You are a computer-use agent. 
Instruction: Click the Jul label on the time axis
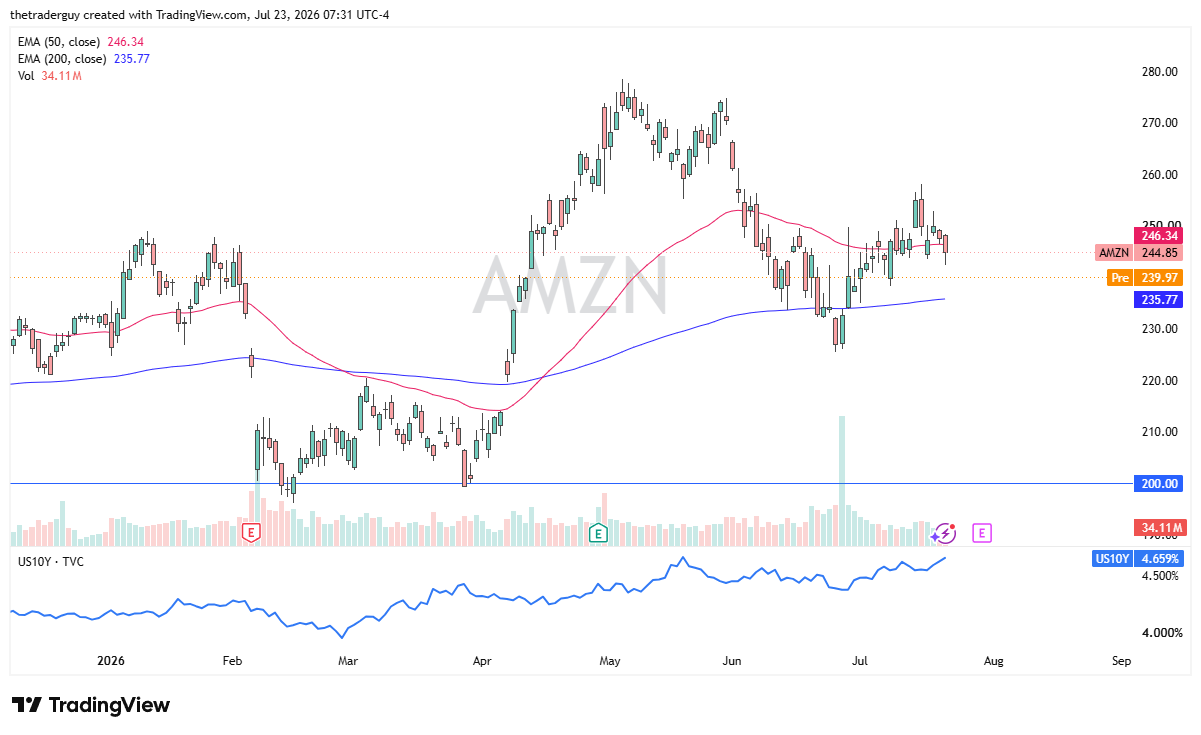pyautogui.click(x=860, y=661)
